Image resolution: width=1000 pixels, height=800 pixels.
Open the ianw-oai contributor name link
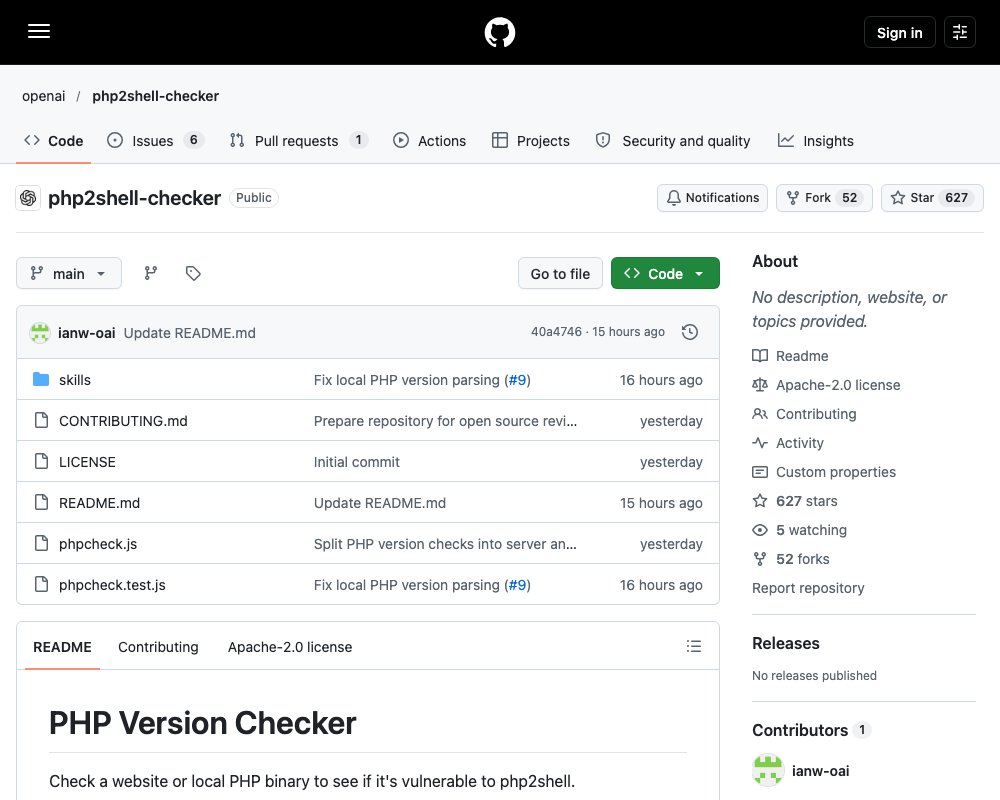point(820,771)
